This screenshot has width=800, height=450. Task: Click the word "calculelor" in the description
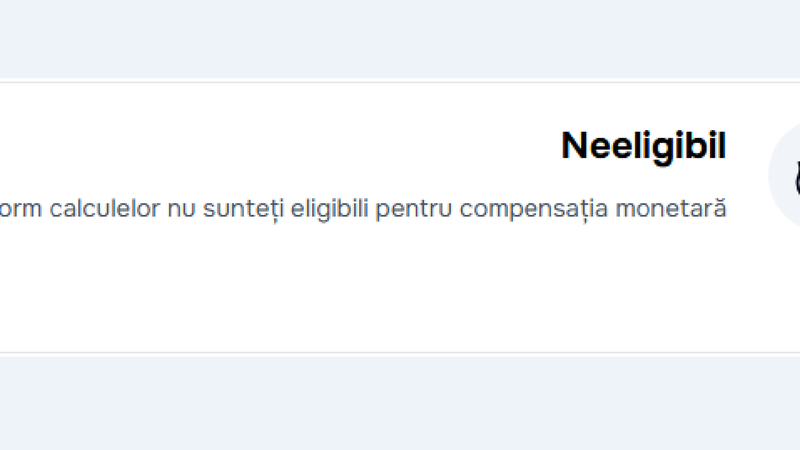105,208
